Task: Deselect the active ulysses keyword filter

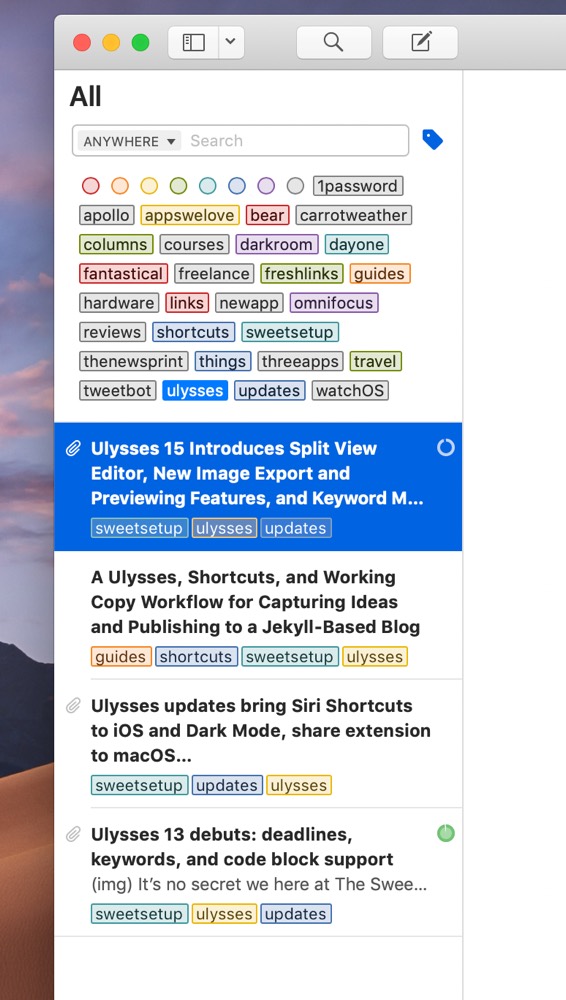Action: tap(195, 390)
